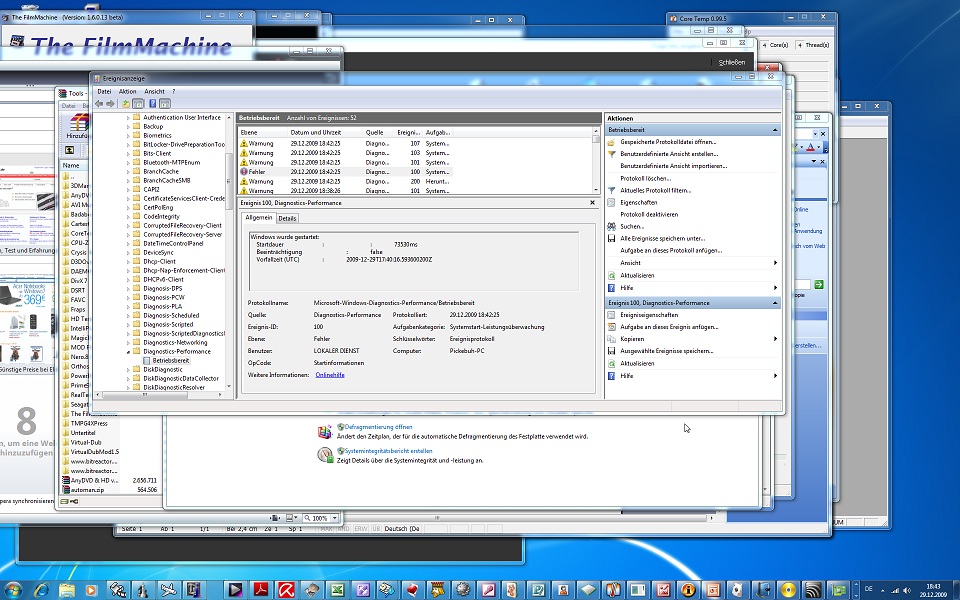Click the disk icon beside 'Alle Ereignisse speichern unter'

click(x=611, y=239)
